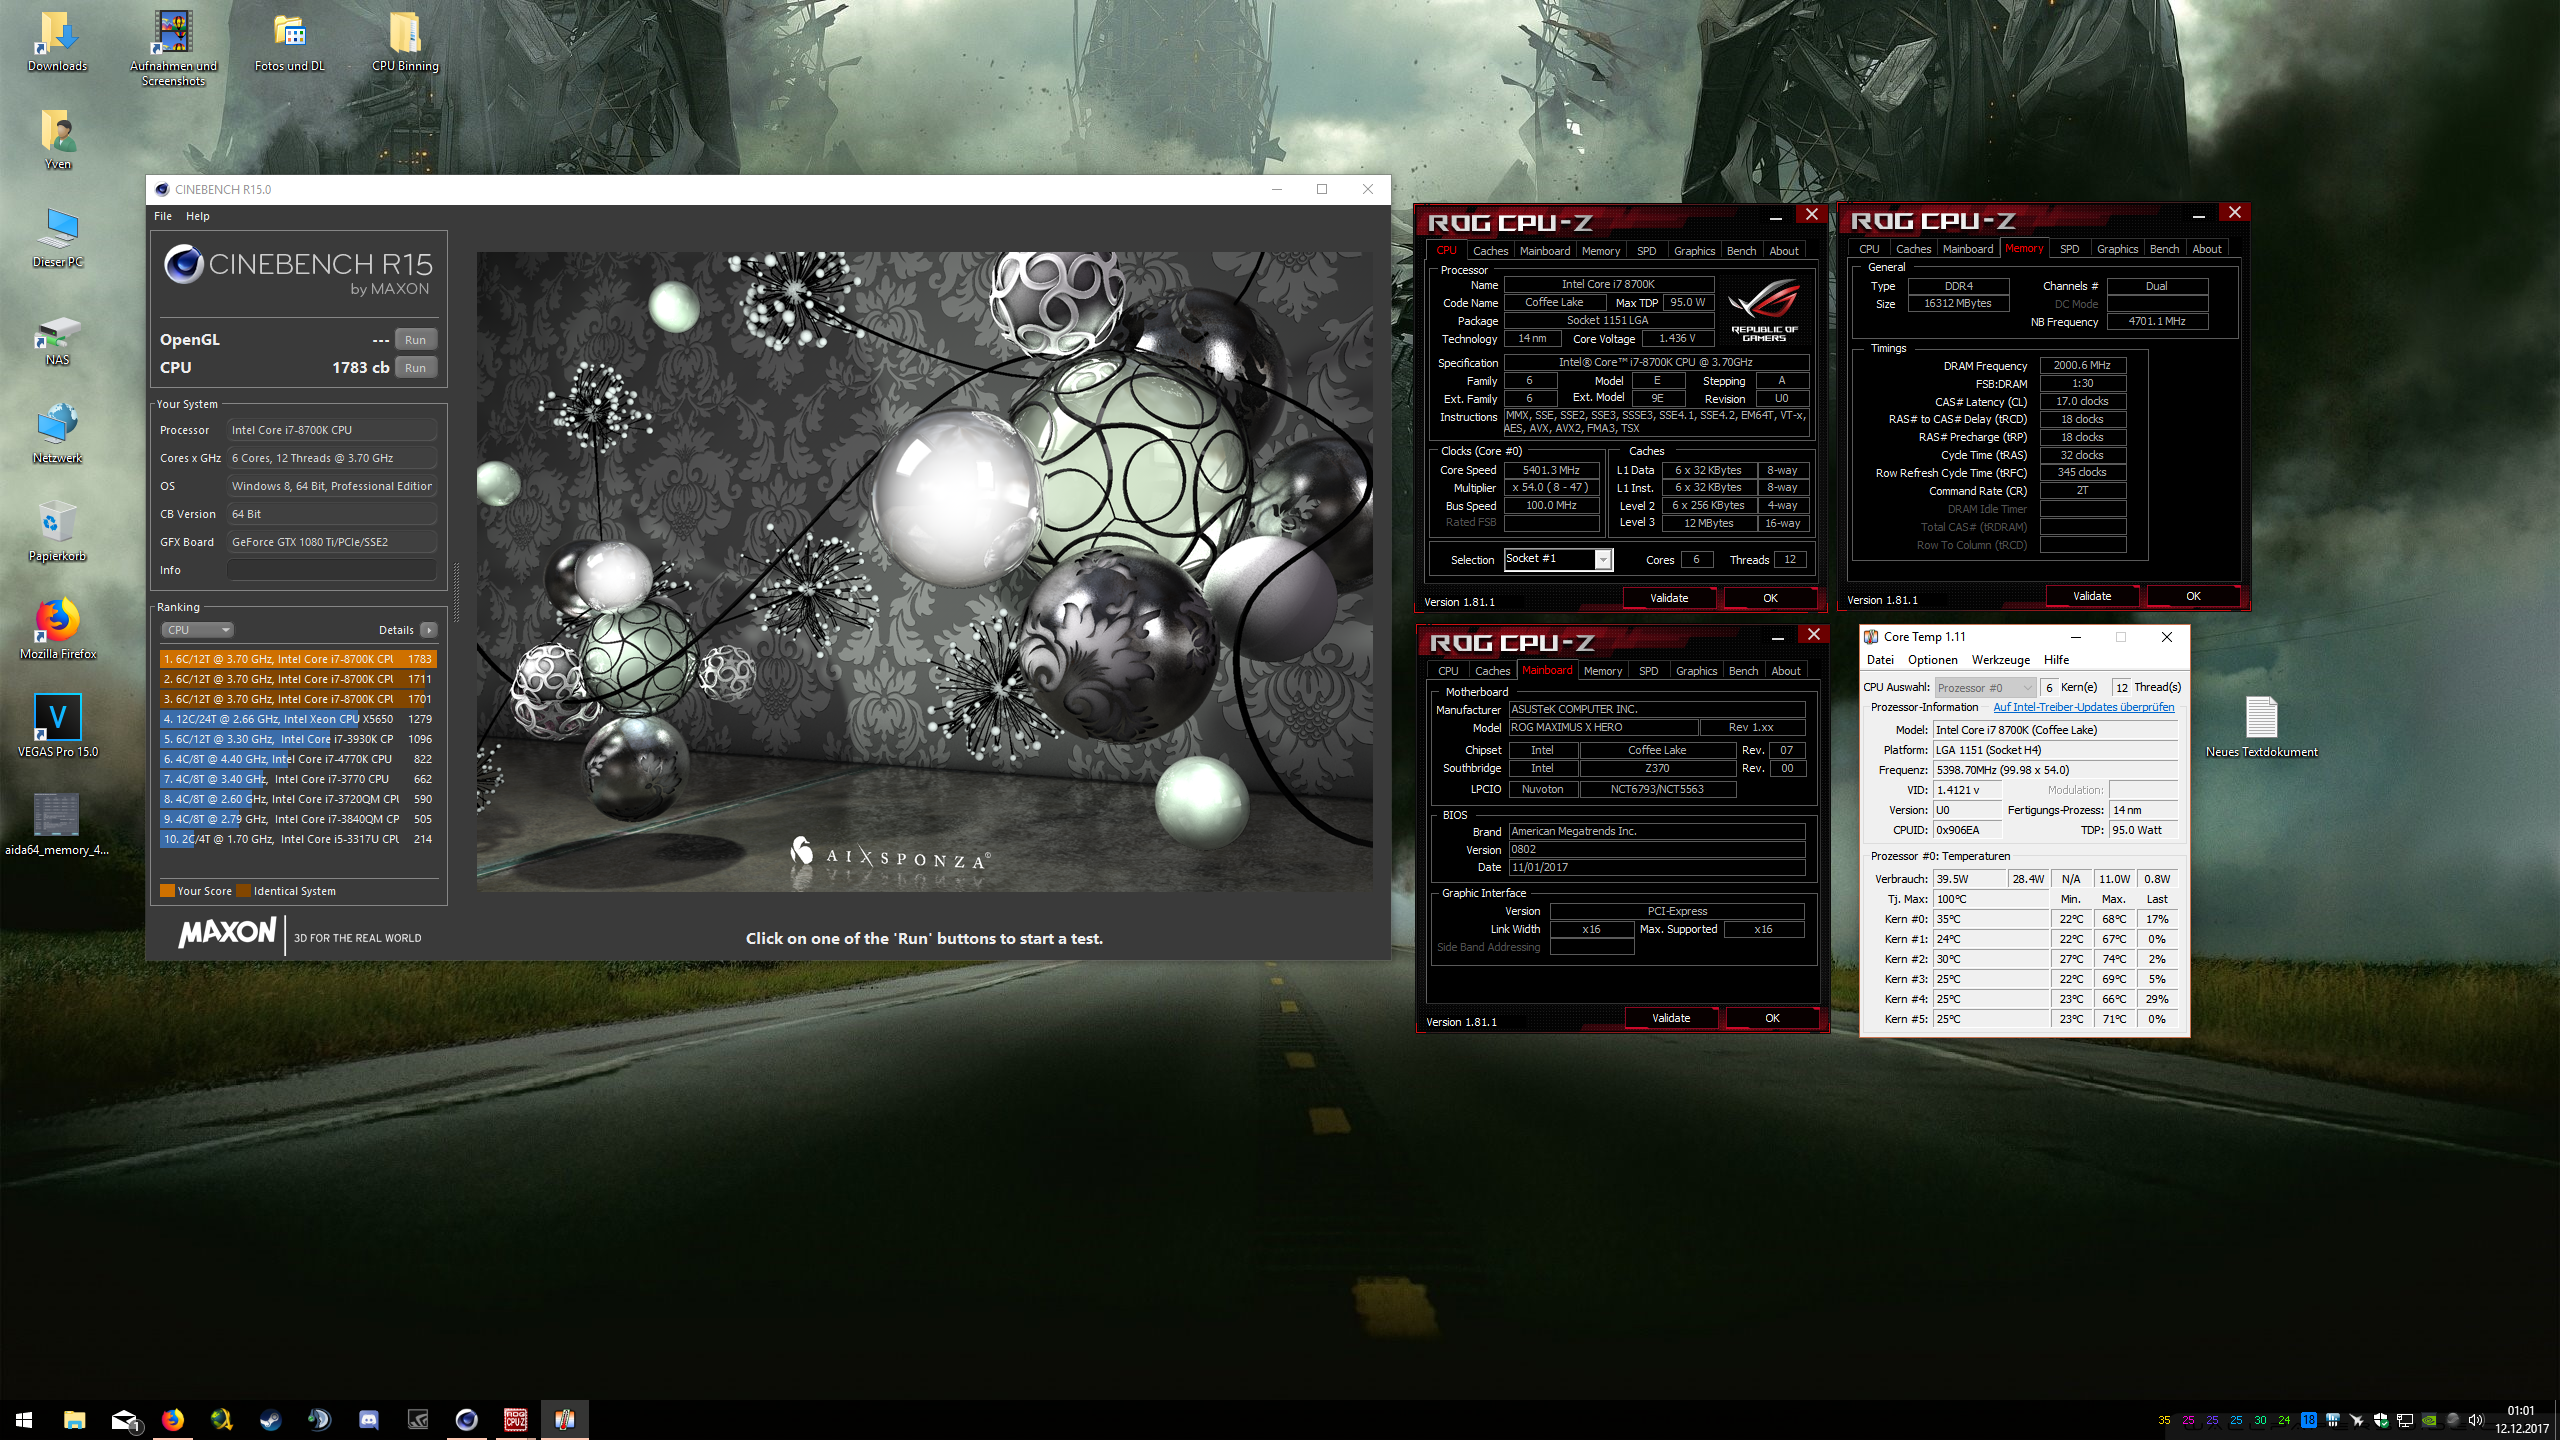Open the Windows Start menu
Viewport: 2560px width, 1440px height.
click(x=24, y=1420)
